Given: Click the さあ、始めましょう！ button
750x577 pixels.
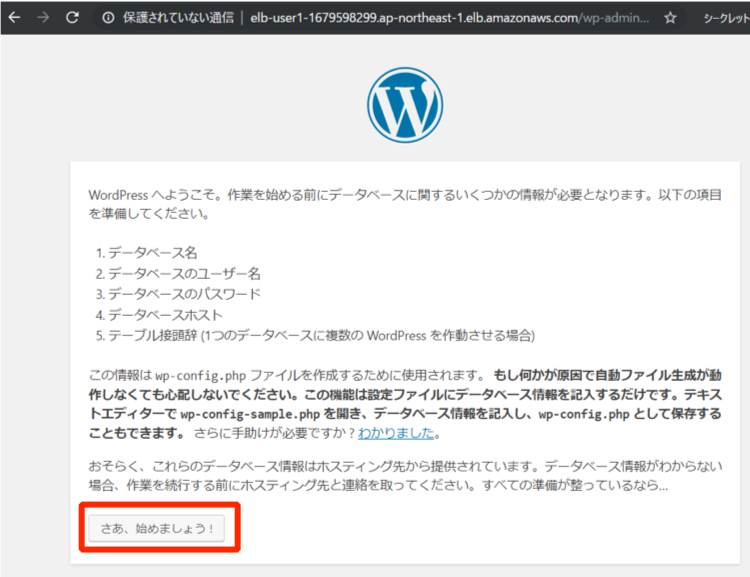Looking at the screenshot, I should click(x=156, y=528).
